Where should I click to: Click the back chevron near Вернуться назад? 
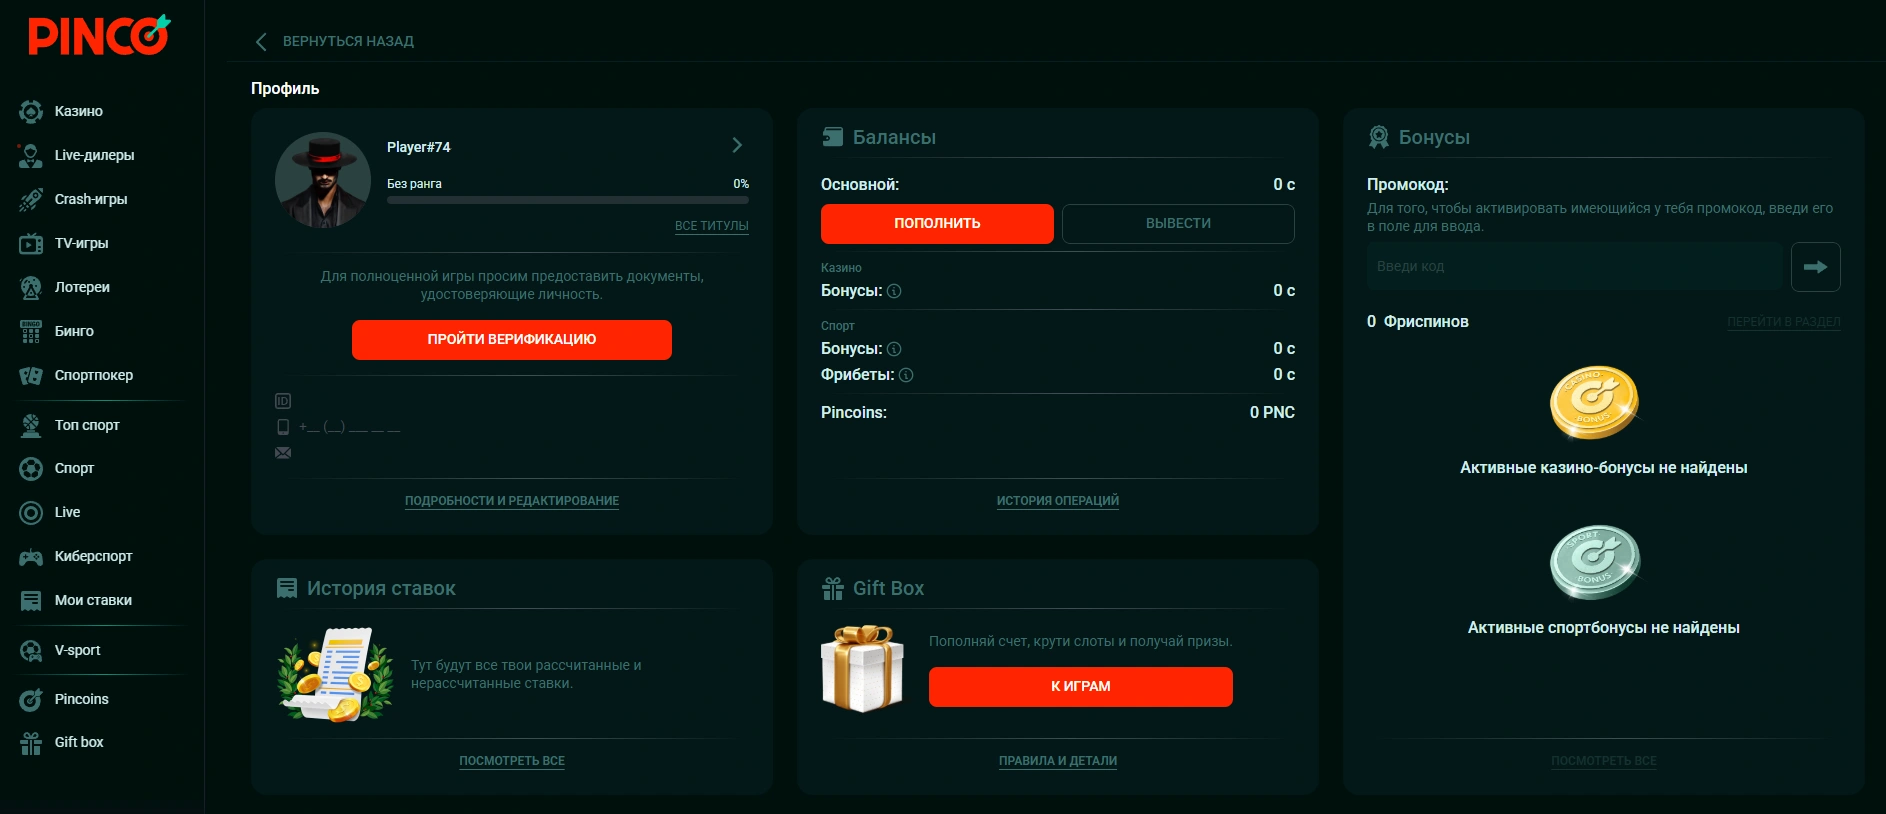coord(261,41)
